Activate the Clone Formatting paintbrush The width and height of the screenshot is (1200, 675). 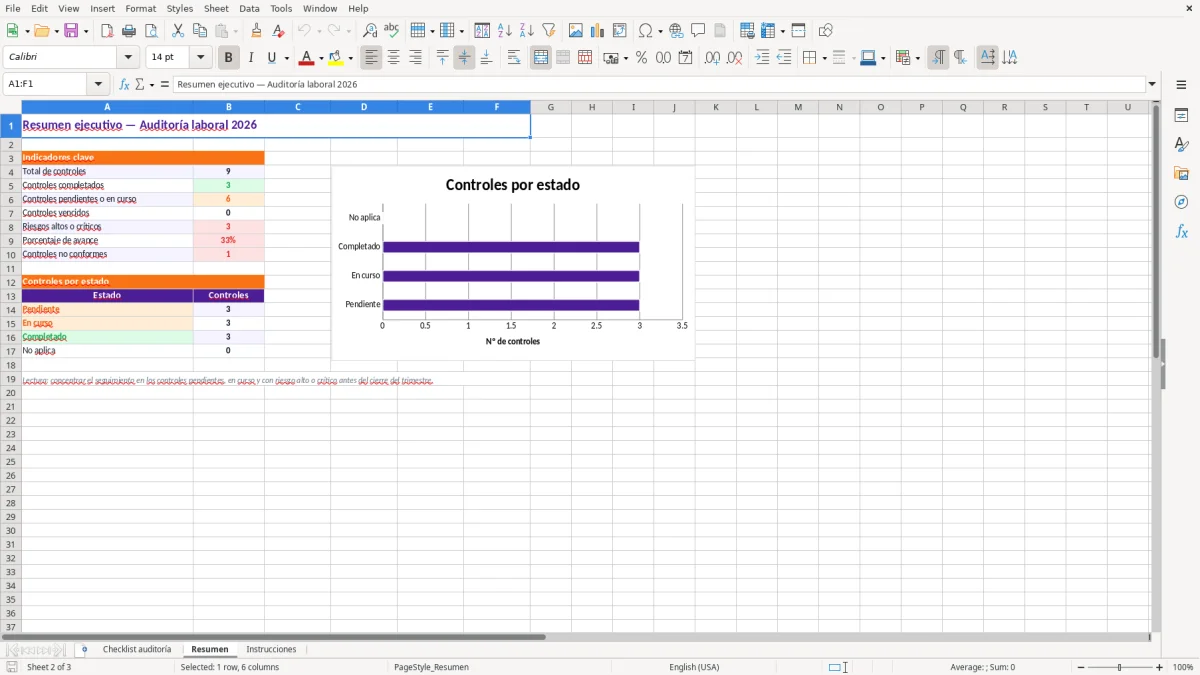(x=256, y=31)
